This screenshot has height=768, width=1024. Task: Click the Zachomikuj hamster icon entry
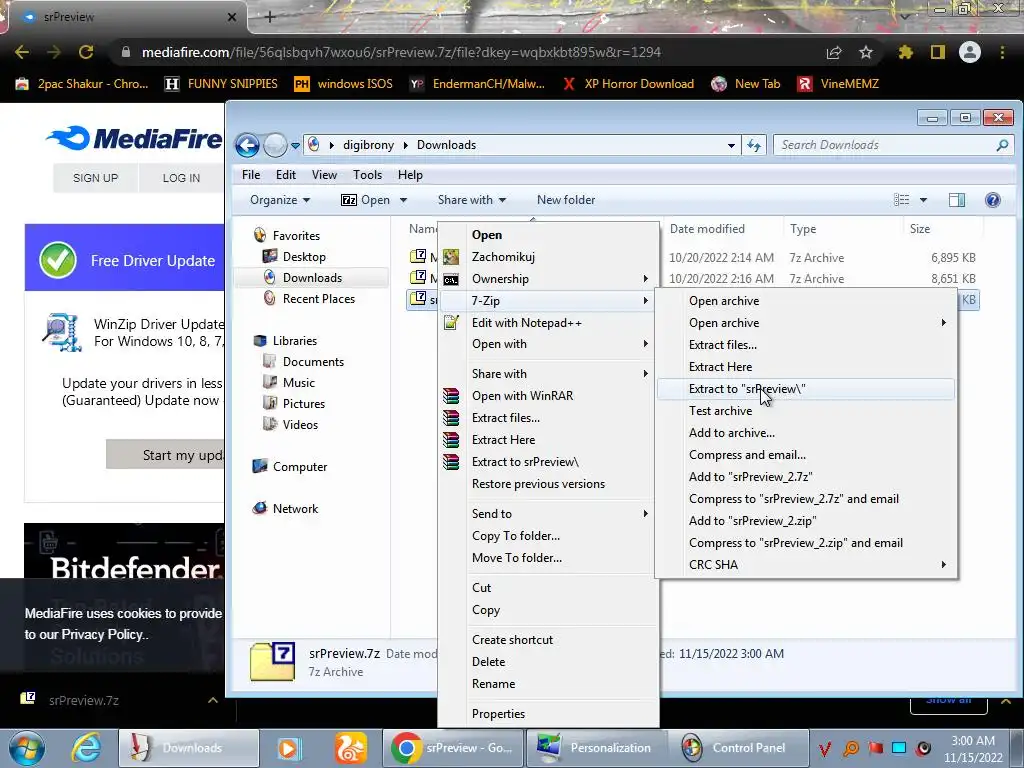click(x=451, y=257)
